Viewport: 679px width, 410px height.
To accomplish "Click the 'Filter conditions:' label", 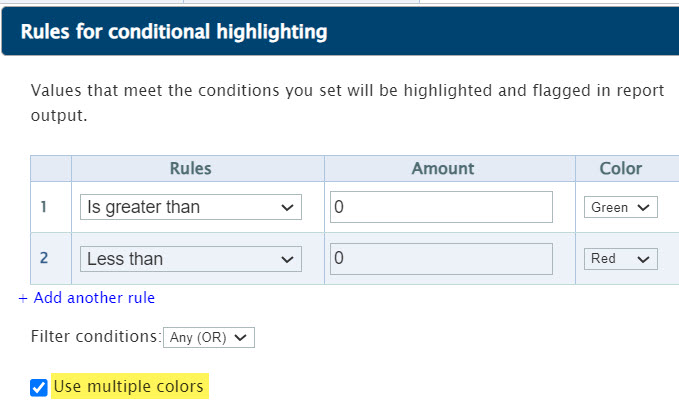I will pos(95,337).
